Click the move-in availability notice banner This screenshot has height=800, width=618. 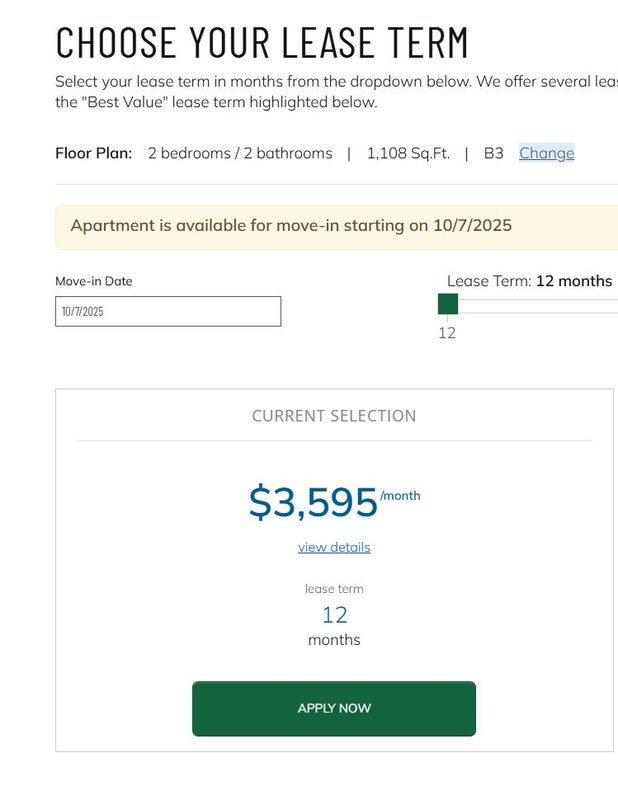pos(336,226)
